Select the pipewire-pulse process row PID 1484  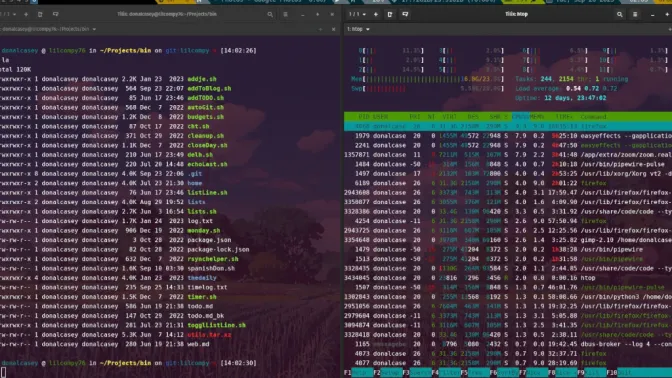(508, 164)
